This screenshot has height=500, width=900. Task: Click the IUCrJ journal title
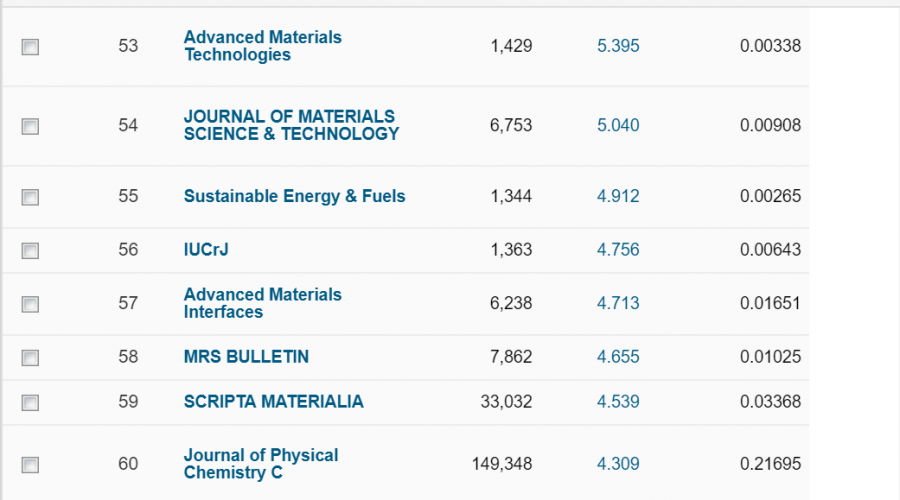tap(206, 250)
